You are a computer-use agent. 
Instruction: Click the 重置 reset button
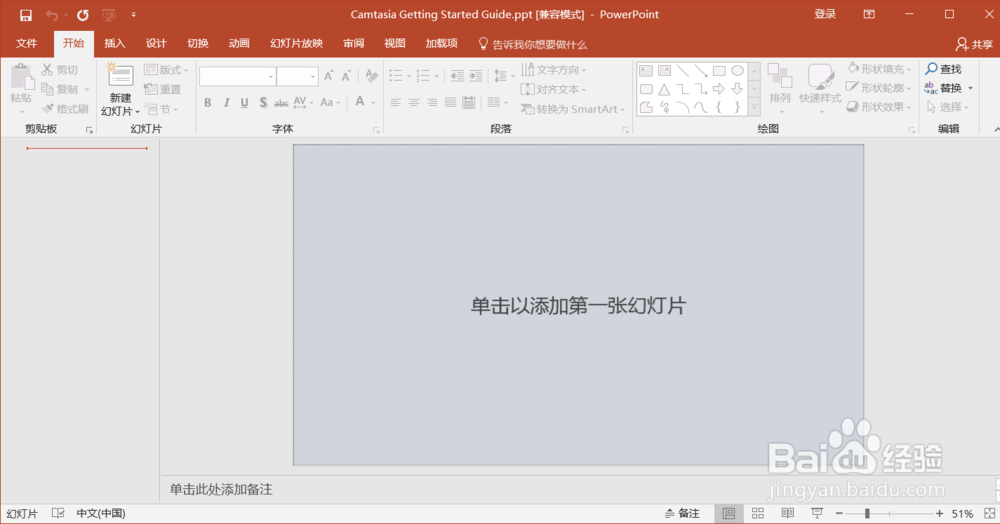(163, 89)
